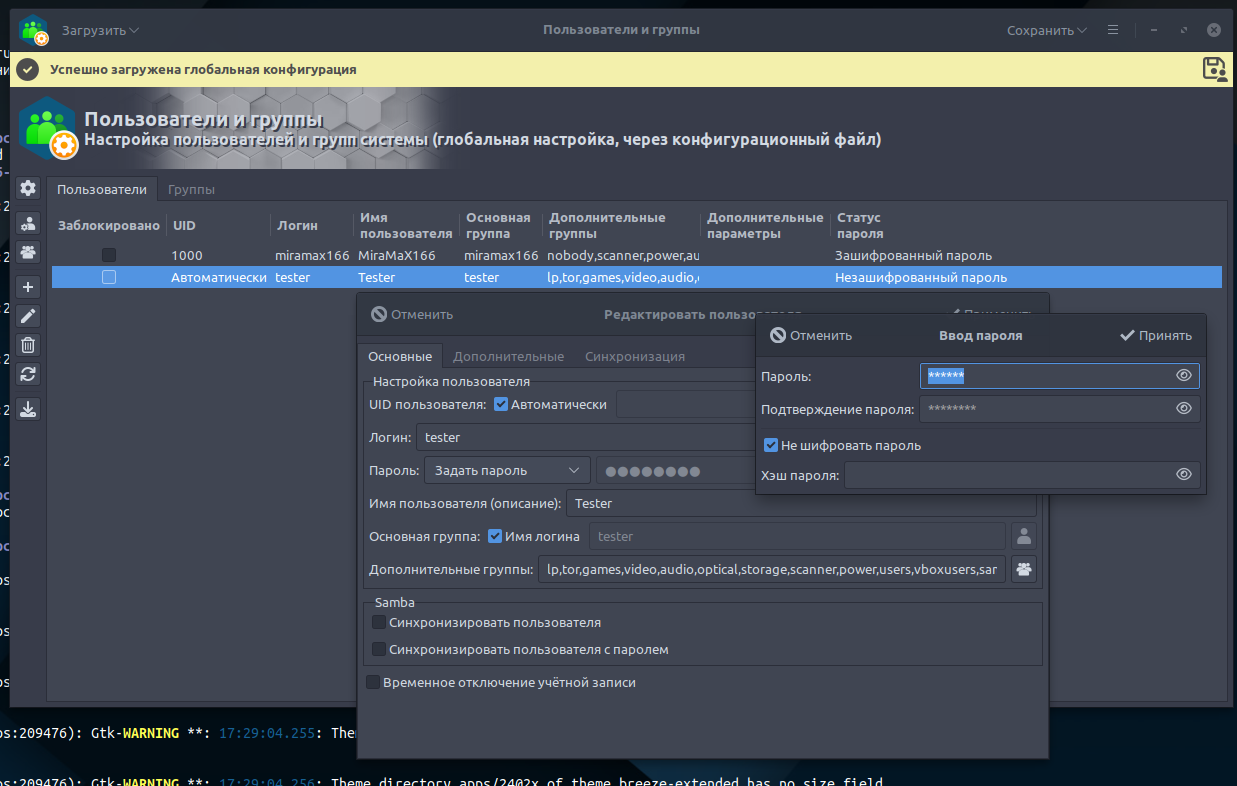Click the pencil edit user icon
This screenshot has width=1237, height=786.
(x=28, y=316)
